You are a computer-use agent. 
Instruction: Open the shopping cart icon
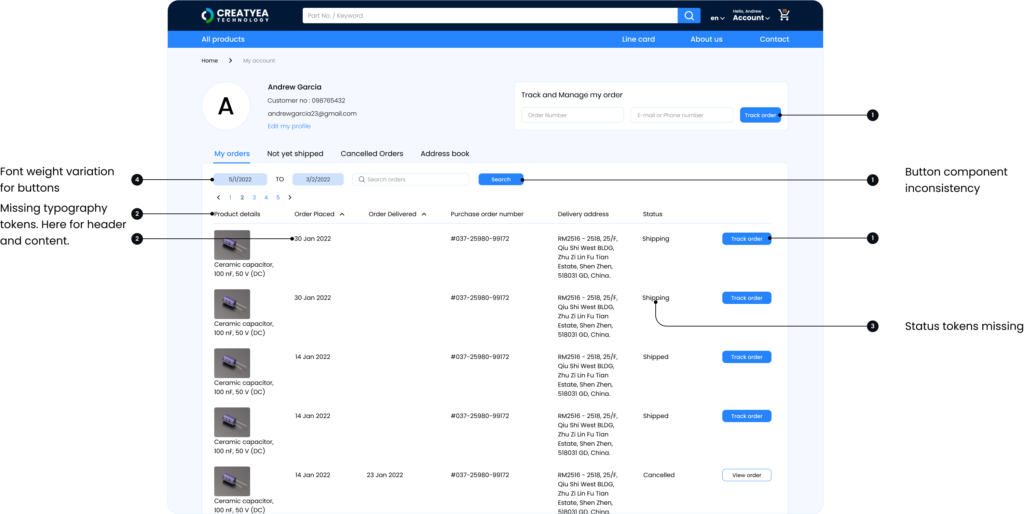coord(784,15)
